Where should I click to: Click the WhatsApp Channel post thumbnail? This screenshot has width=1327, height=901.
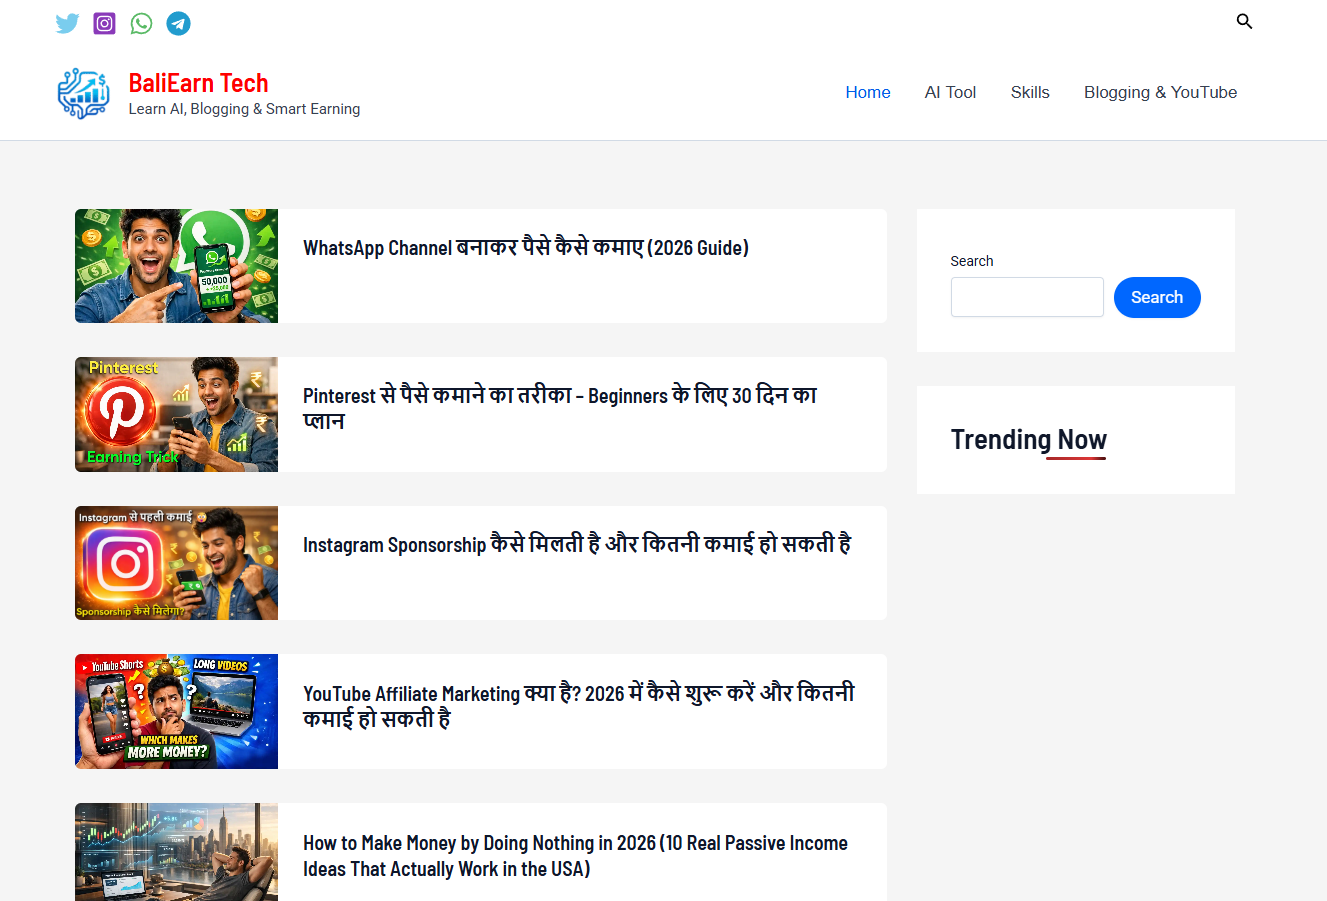176,266
